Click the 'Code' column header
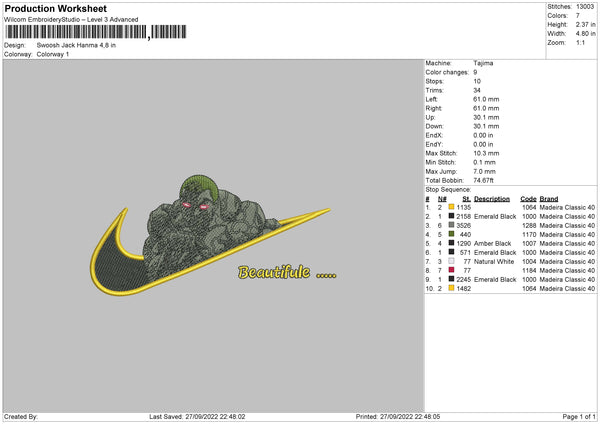 tap(528, 199)
